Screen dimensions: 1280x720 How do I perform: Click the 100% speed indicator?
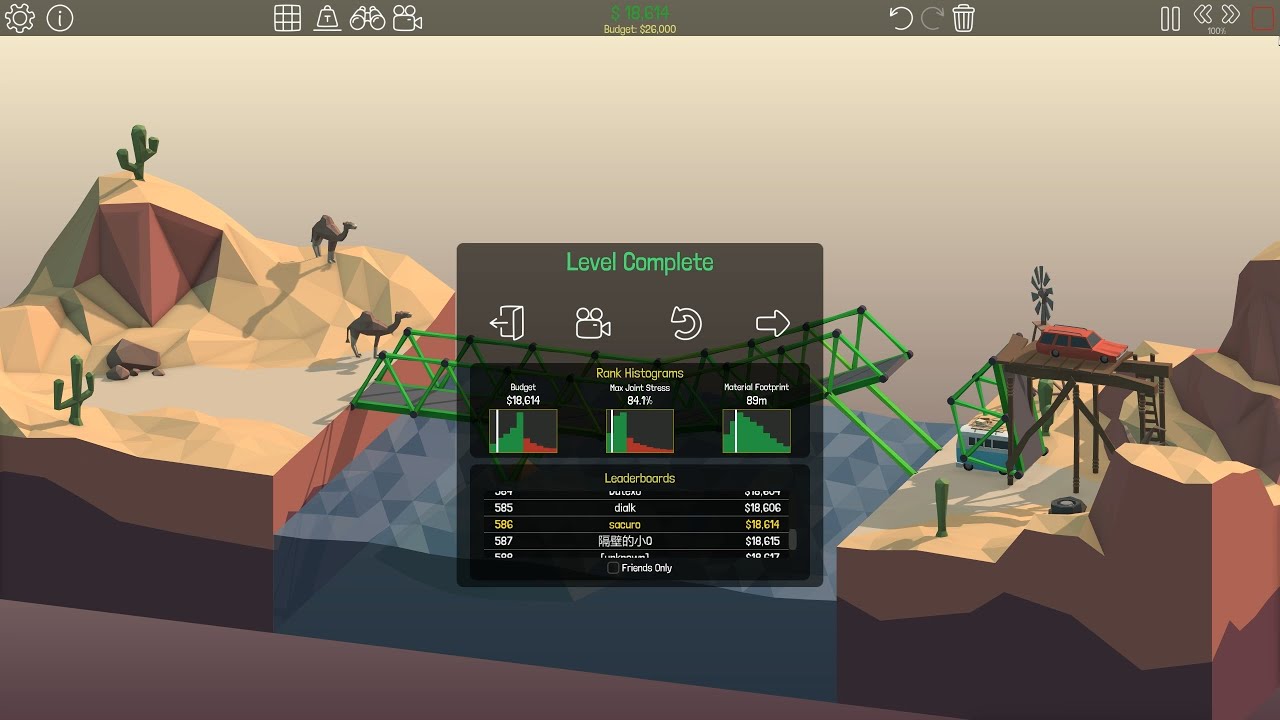pos(1216,31)
